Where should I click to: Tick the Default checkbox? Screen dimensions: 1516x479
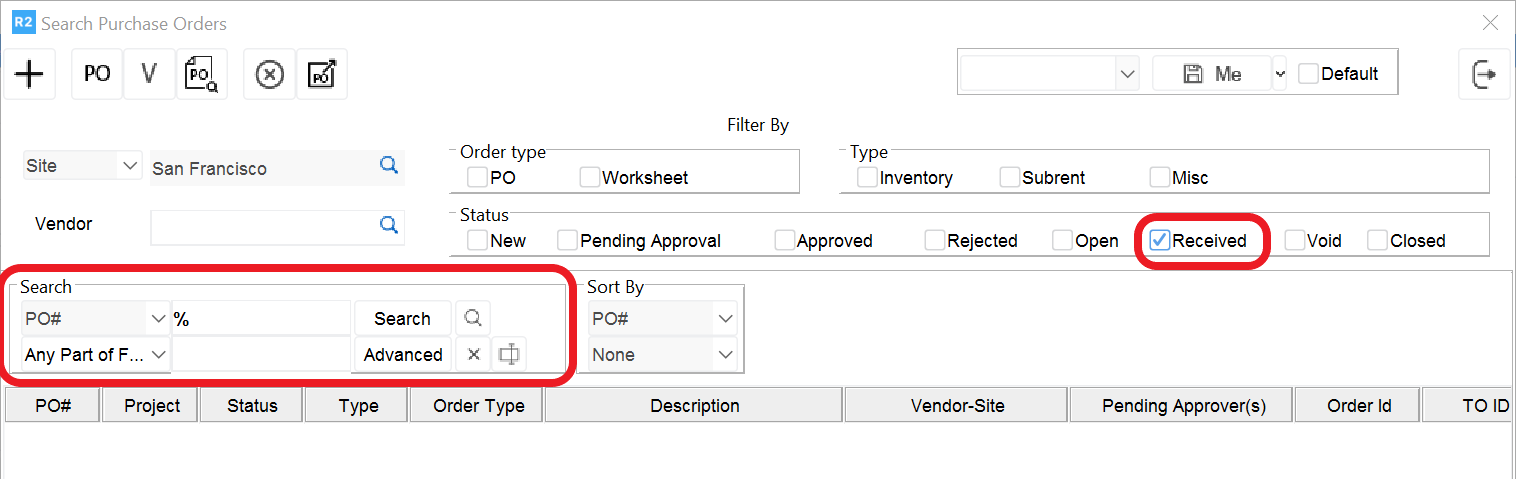(1308, 74)
